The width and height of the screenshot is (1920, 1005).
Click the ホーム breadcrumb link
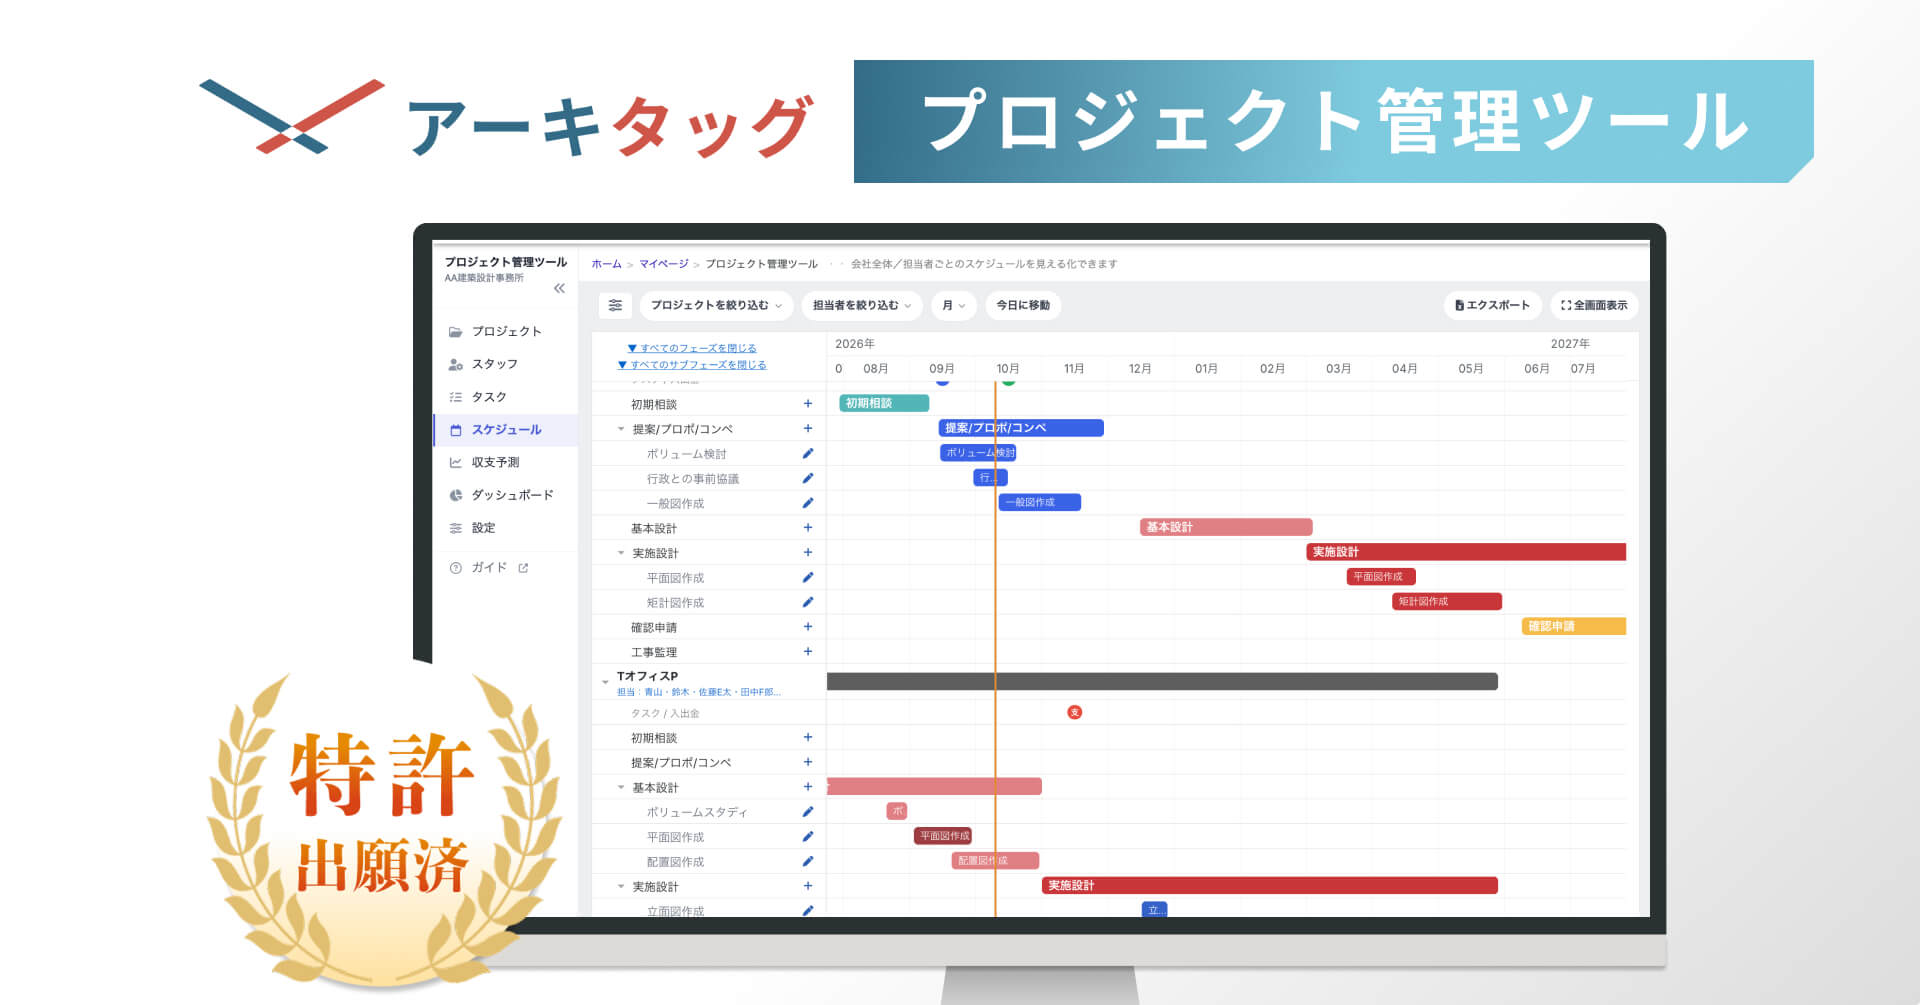point(606,264)
